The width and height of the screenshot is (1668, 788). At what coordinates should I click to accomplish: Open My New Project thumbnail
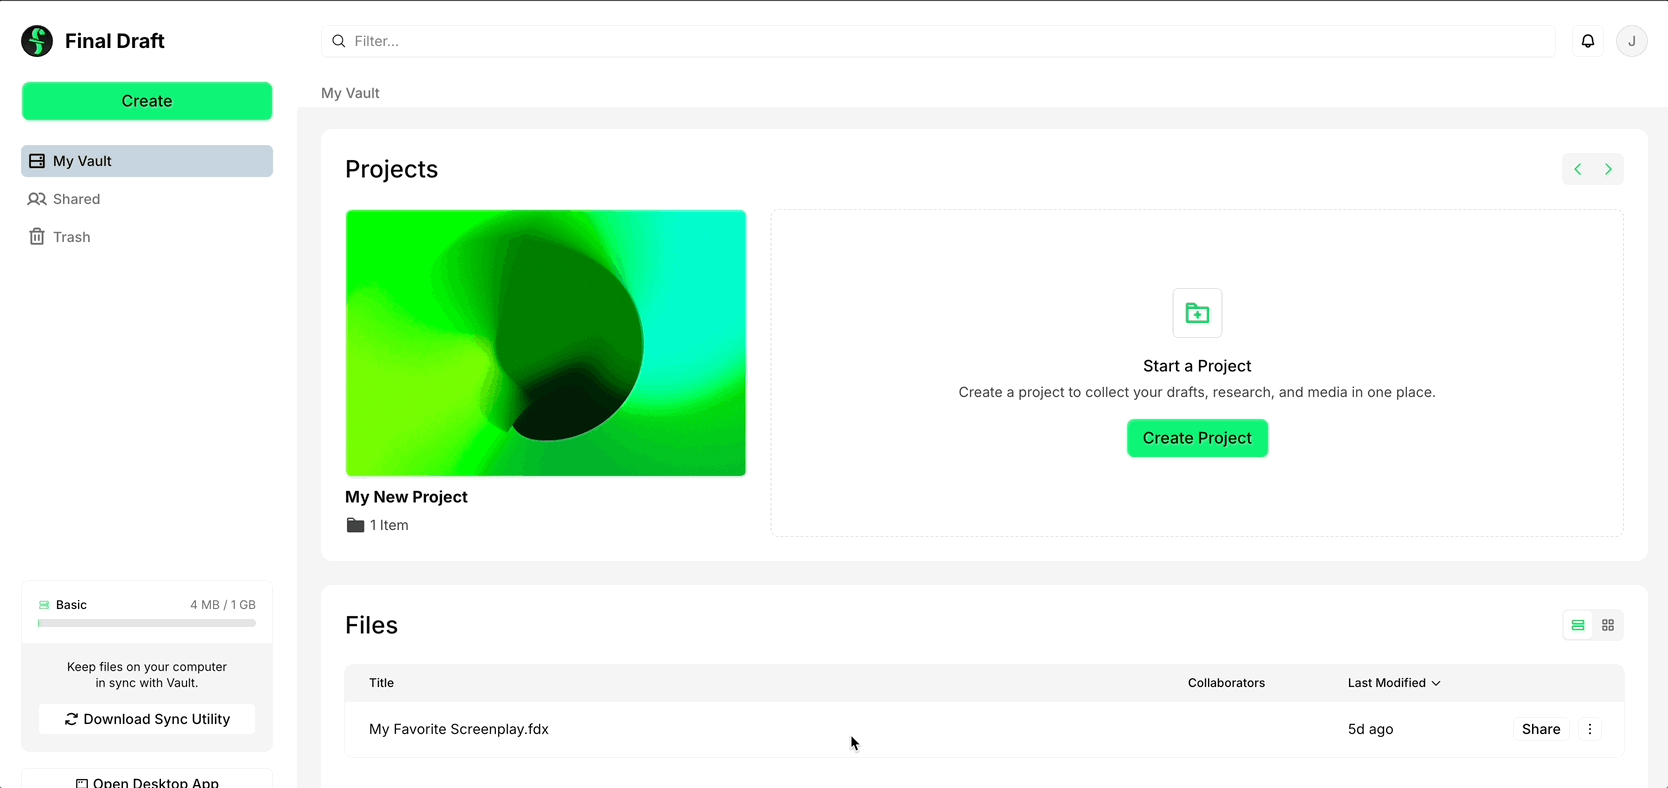click(545, 343)
